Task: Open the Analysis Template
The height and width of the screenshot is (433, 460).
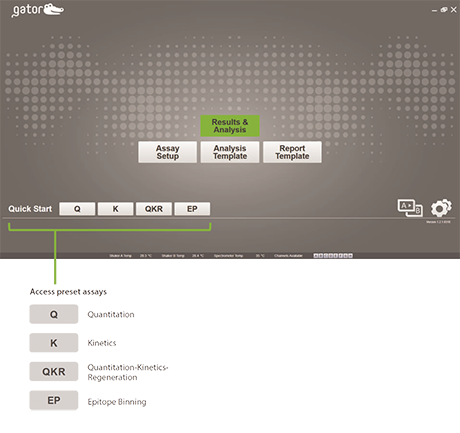Action: (x=230, y=152)
